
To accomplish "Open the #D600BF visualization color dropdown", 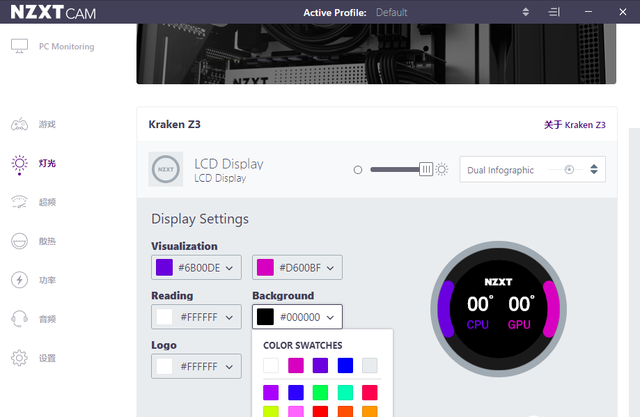I will point(297,268).
